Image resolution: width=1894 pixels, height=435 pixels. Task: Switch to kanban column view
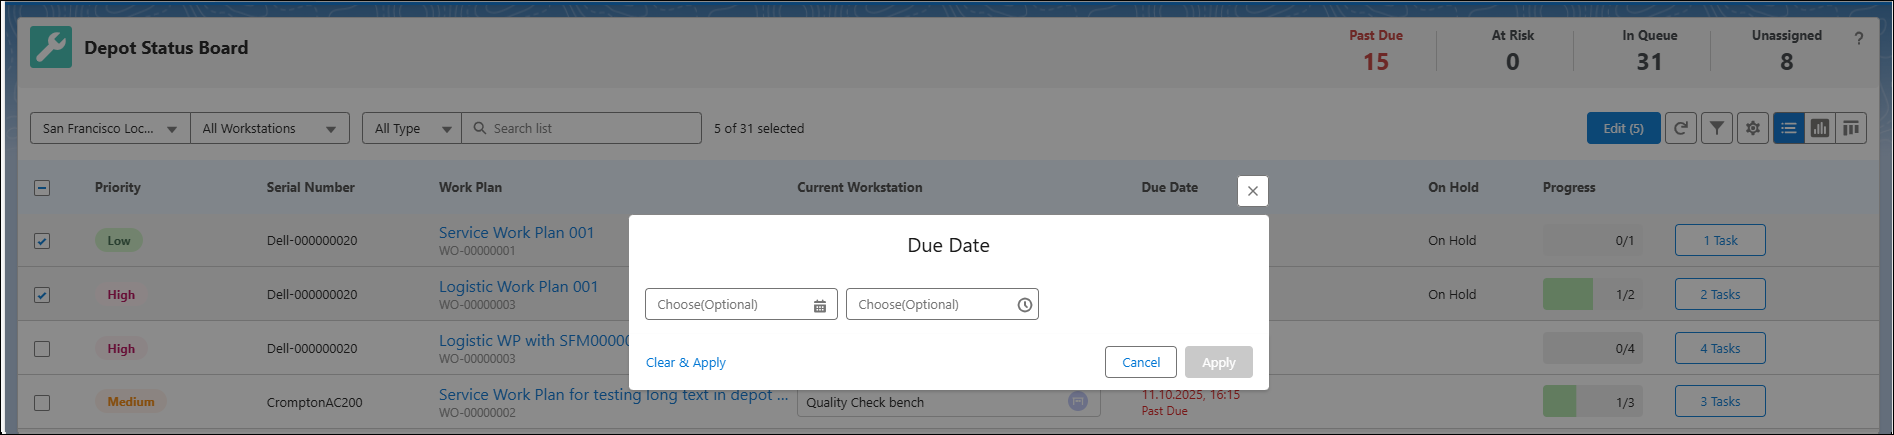[1851, 128]
